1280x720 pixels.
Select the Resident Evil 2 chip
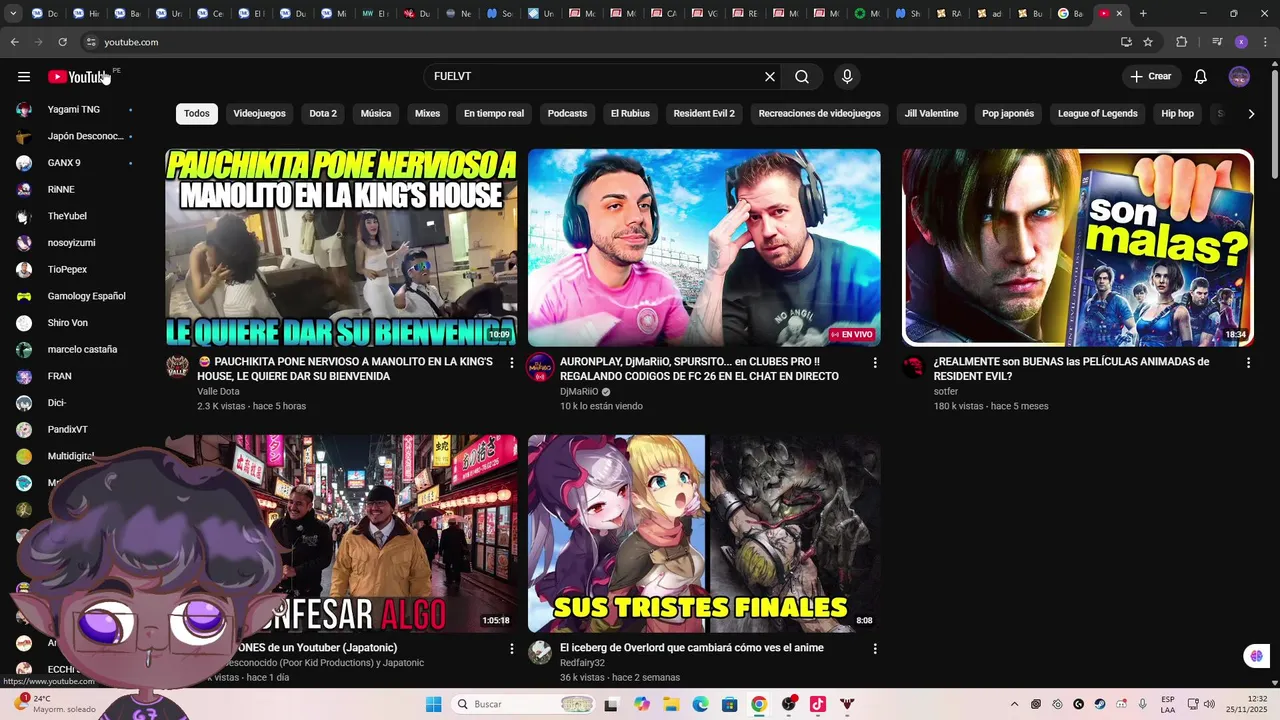click(704, 114)
